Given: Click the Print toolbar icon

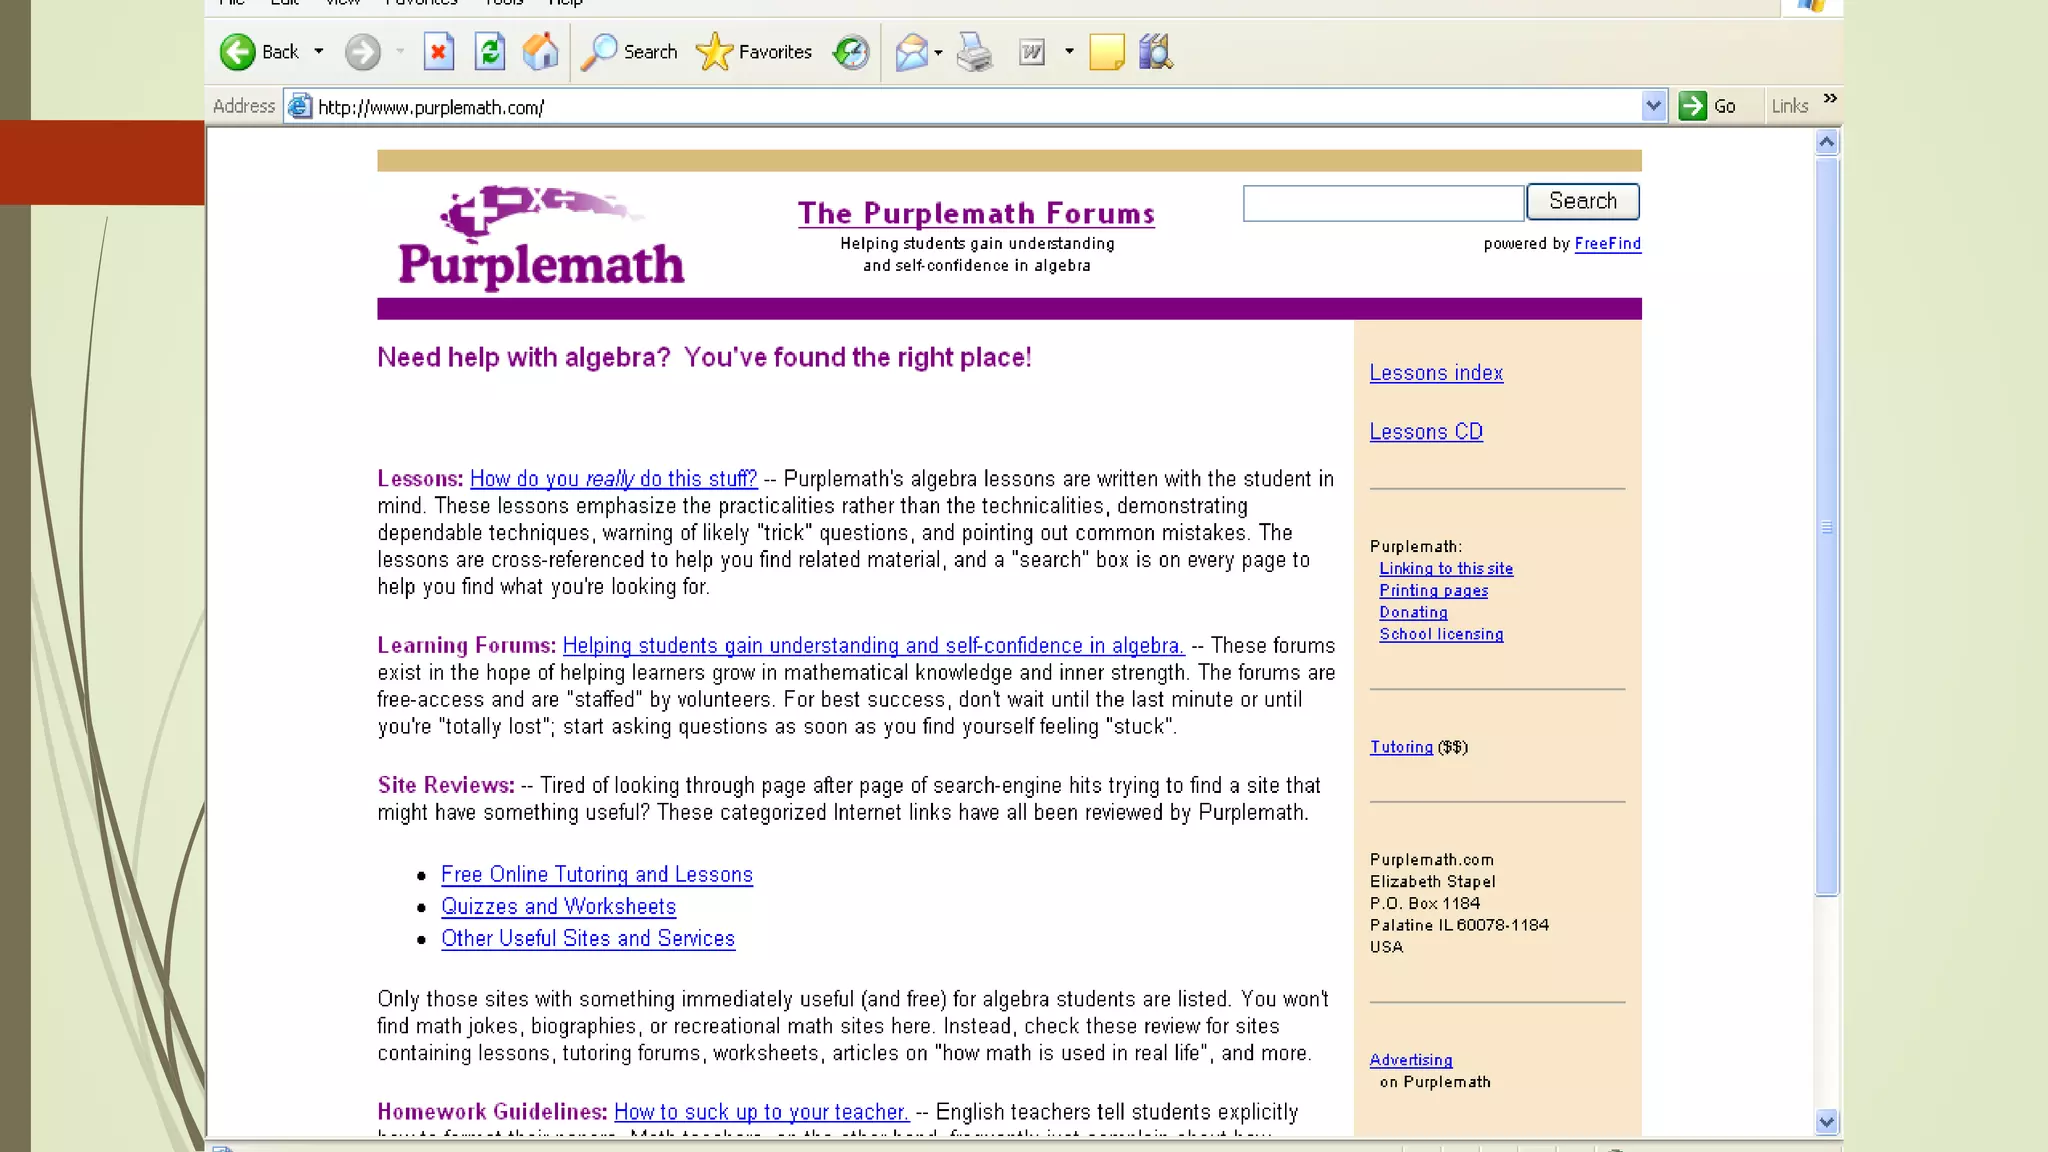Looking at the screenshot, I should (974, 52).
